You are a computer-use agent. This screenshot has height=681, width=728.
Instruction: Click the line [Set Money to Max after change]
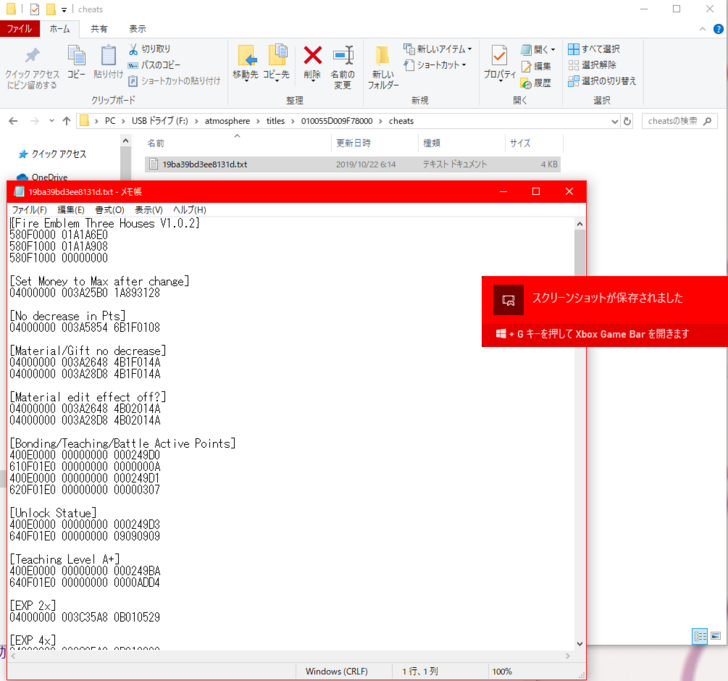tap(99, 281)
